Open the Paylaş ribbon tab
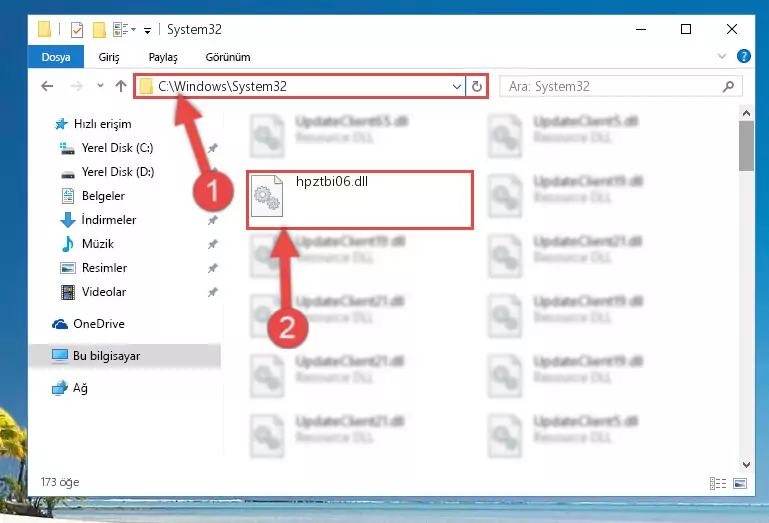769x523 pixels. (163, 57)
